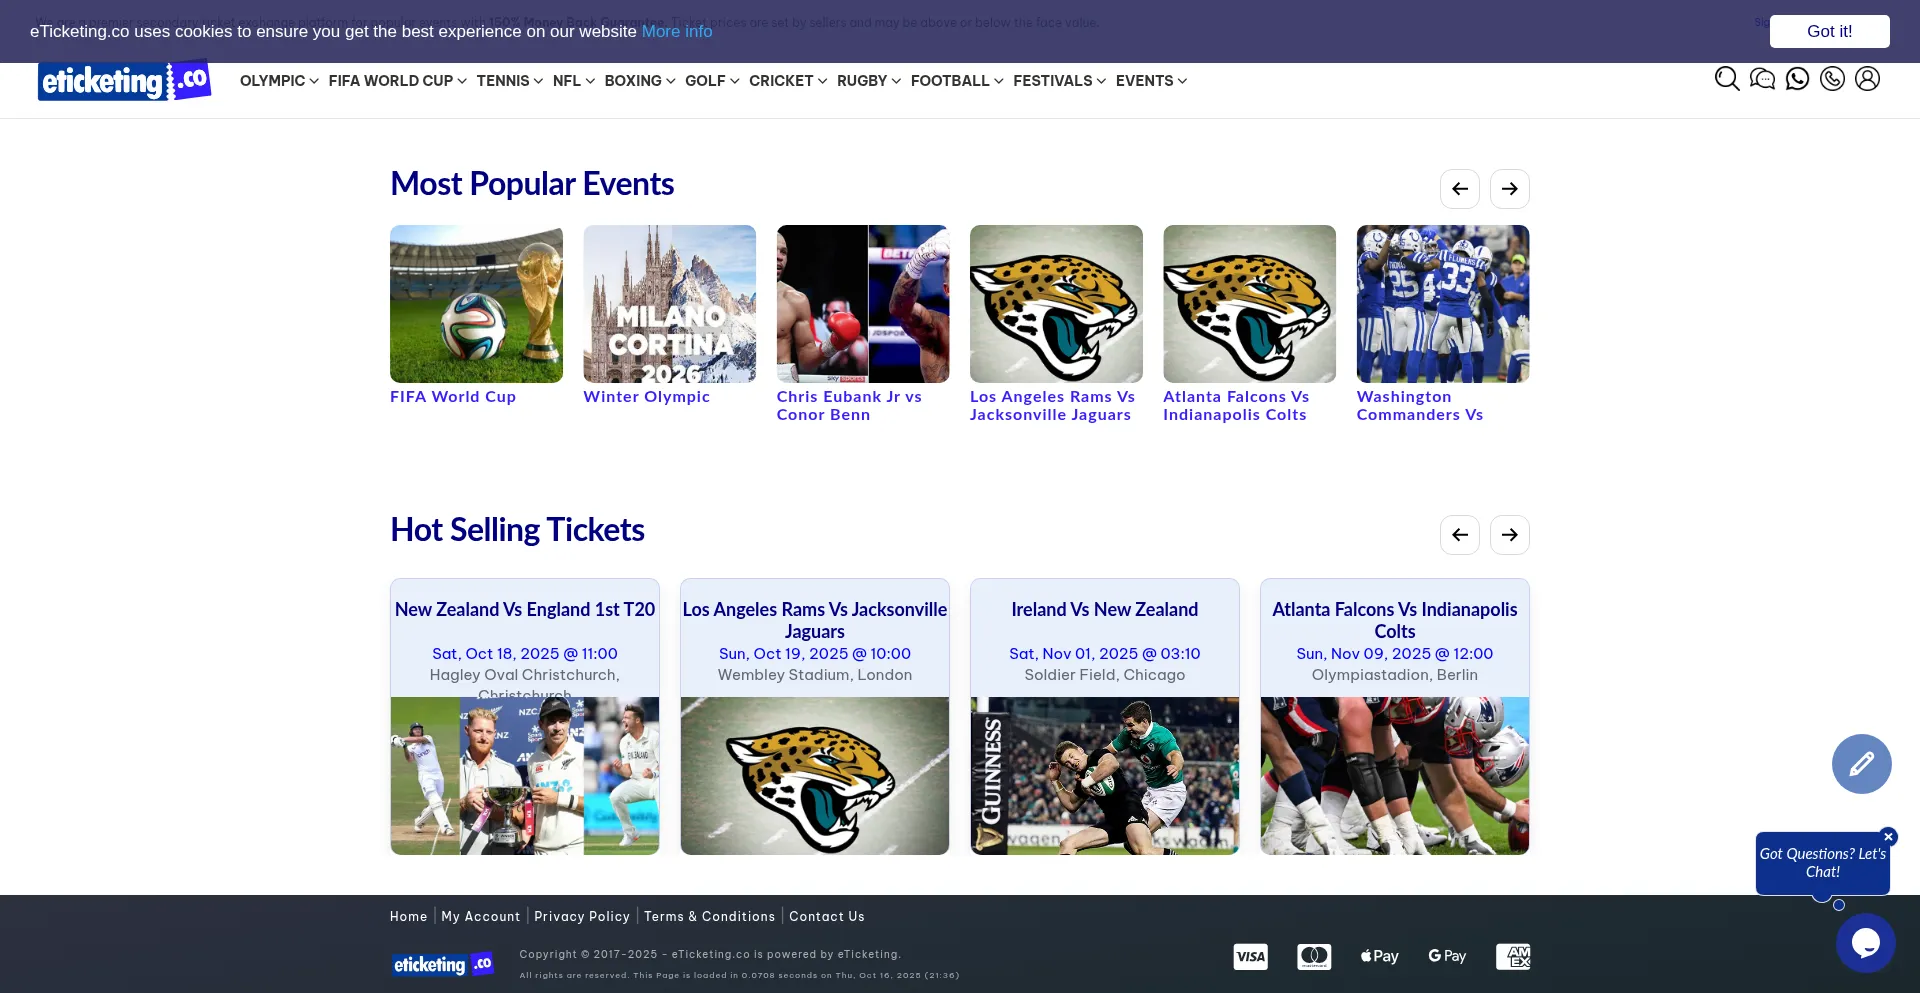Click the Visa payment icon

[1250, 957]
